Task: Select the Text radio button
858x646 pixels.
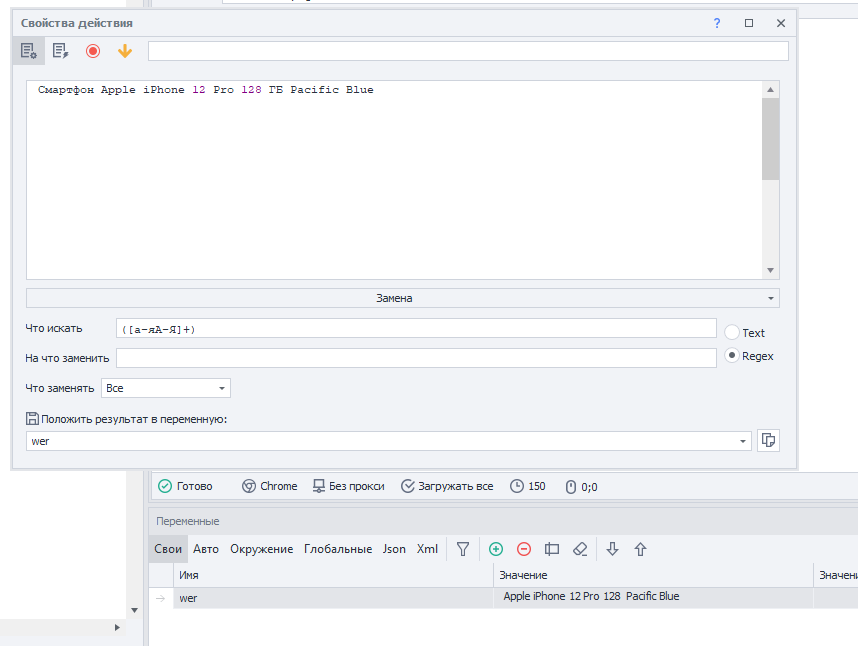Action: 732,332
